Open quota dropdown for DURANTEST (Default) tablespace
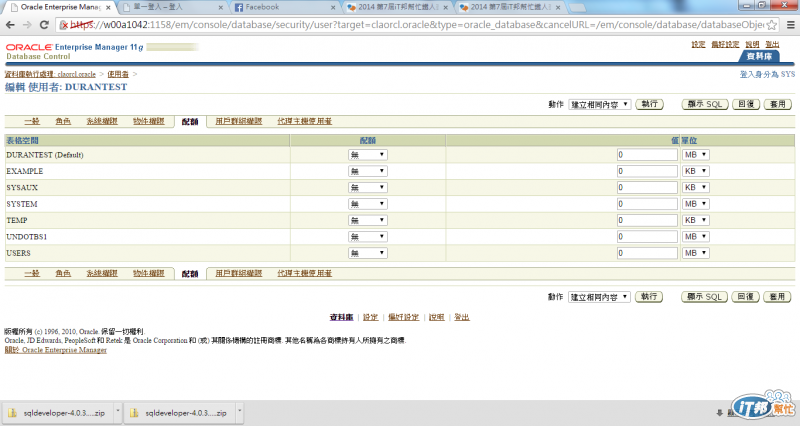This screenshot has width=800, height=426. click(367, 155)
